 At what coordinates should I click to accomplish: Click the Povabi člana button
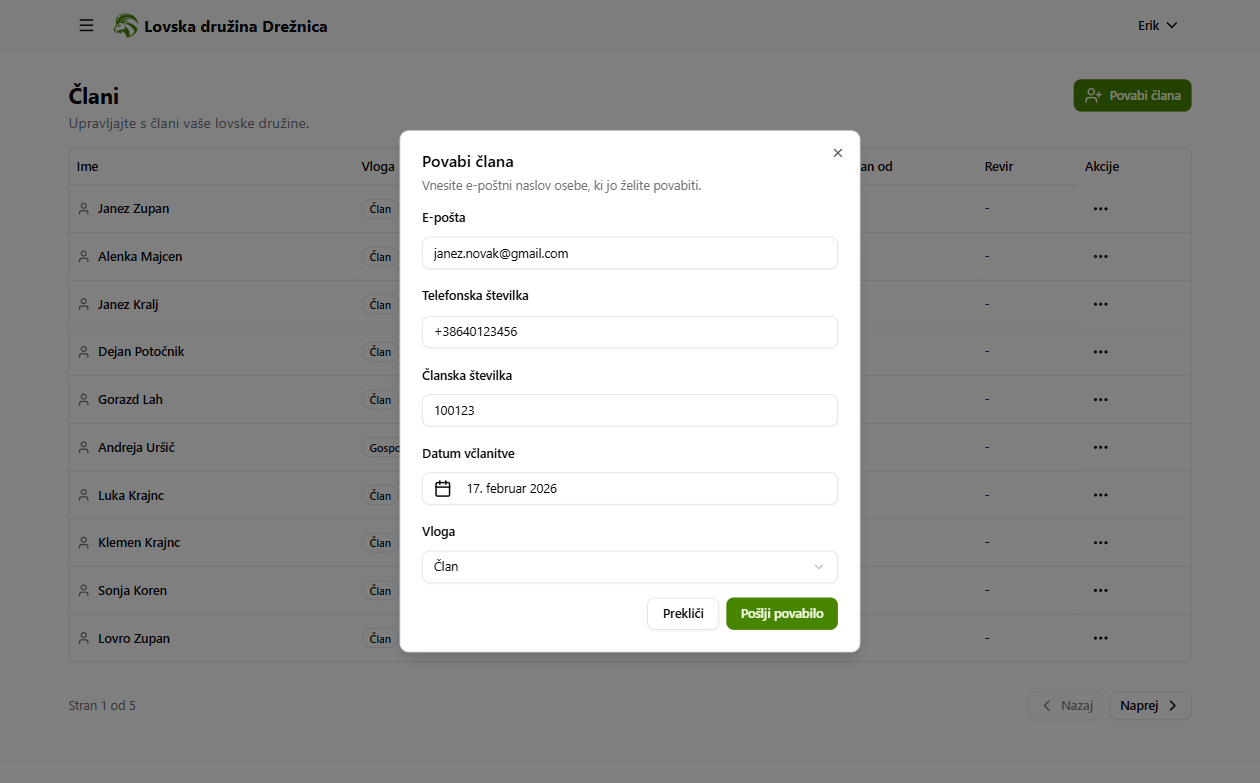(1132, 96)
